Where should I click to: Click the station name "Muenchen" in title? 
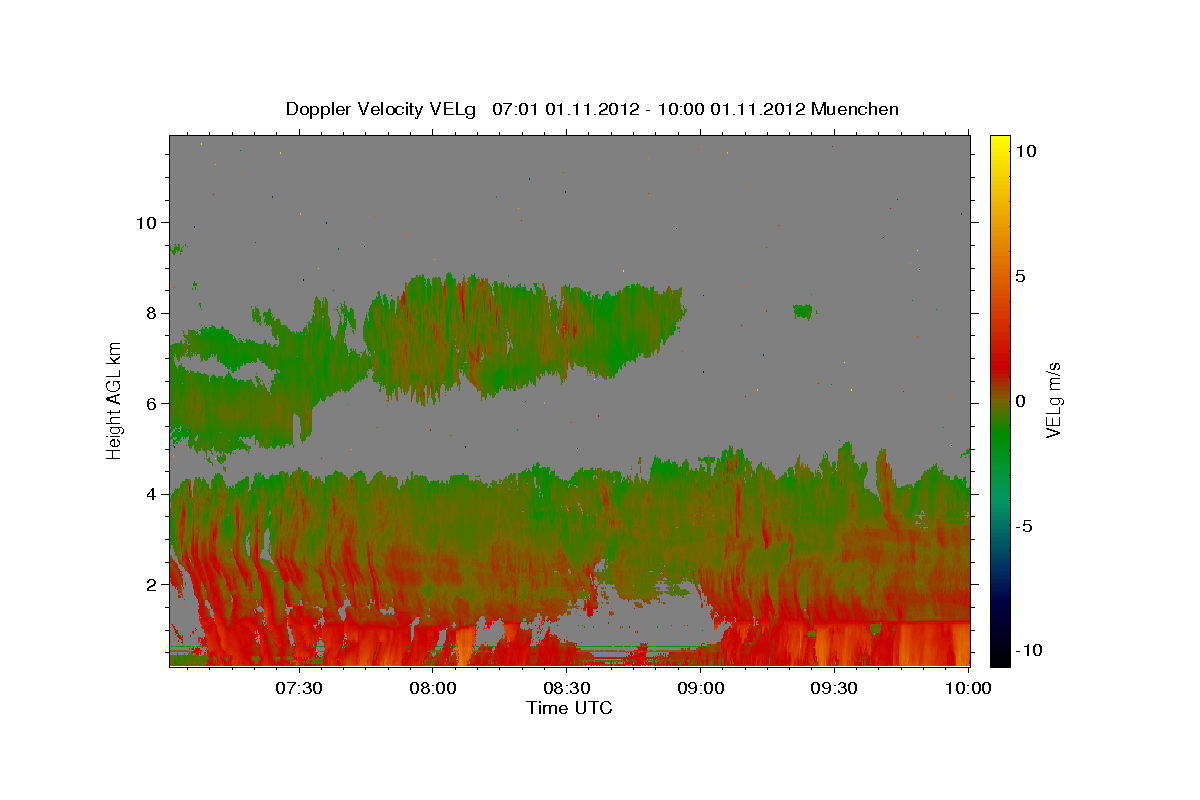(x=855, y=109)
